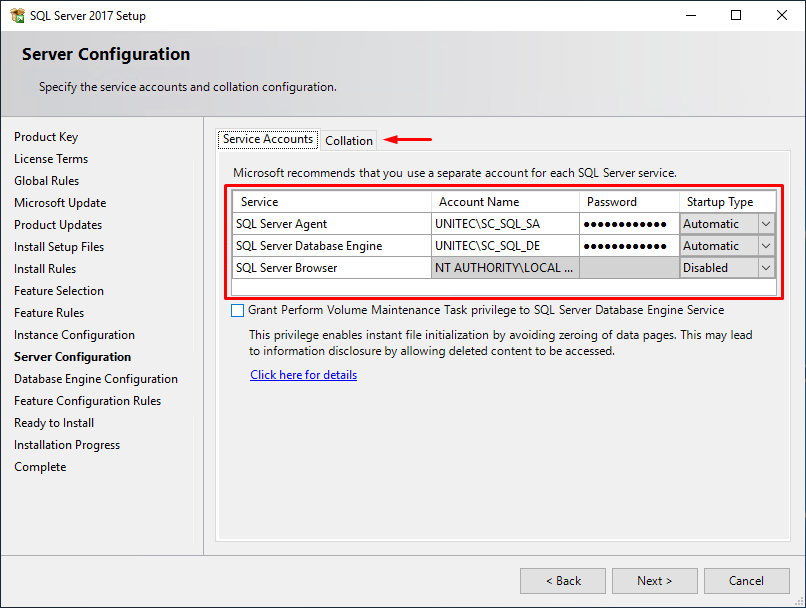Select bold Server Configuration step in sidebar
806x608 pixels.
(x=72, y=357)
